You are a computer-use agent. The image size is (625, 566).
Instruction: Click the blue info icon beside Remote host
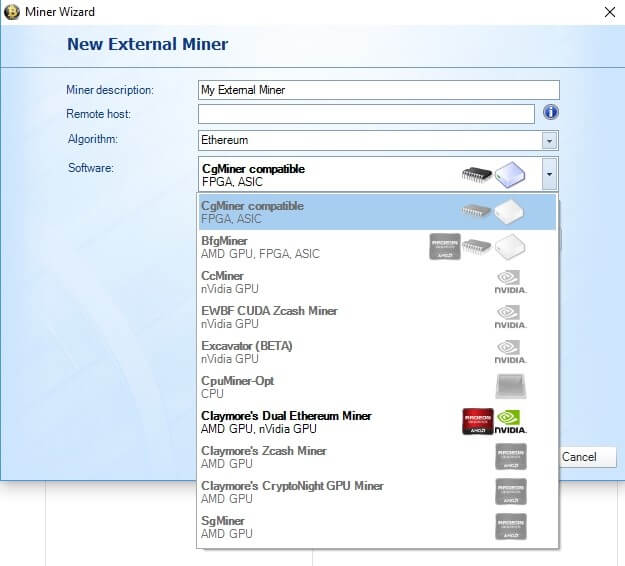(550, 112)
